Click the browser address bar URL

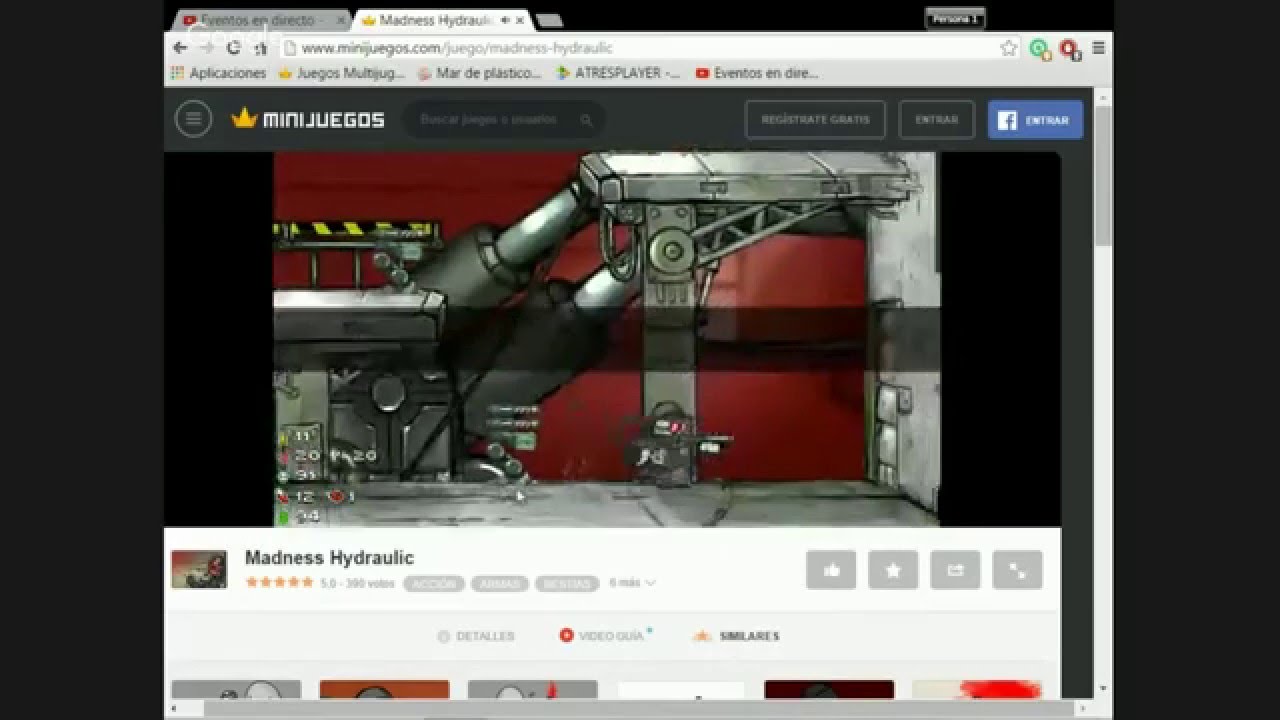point(457,48)
